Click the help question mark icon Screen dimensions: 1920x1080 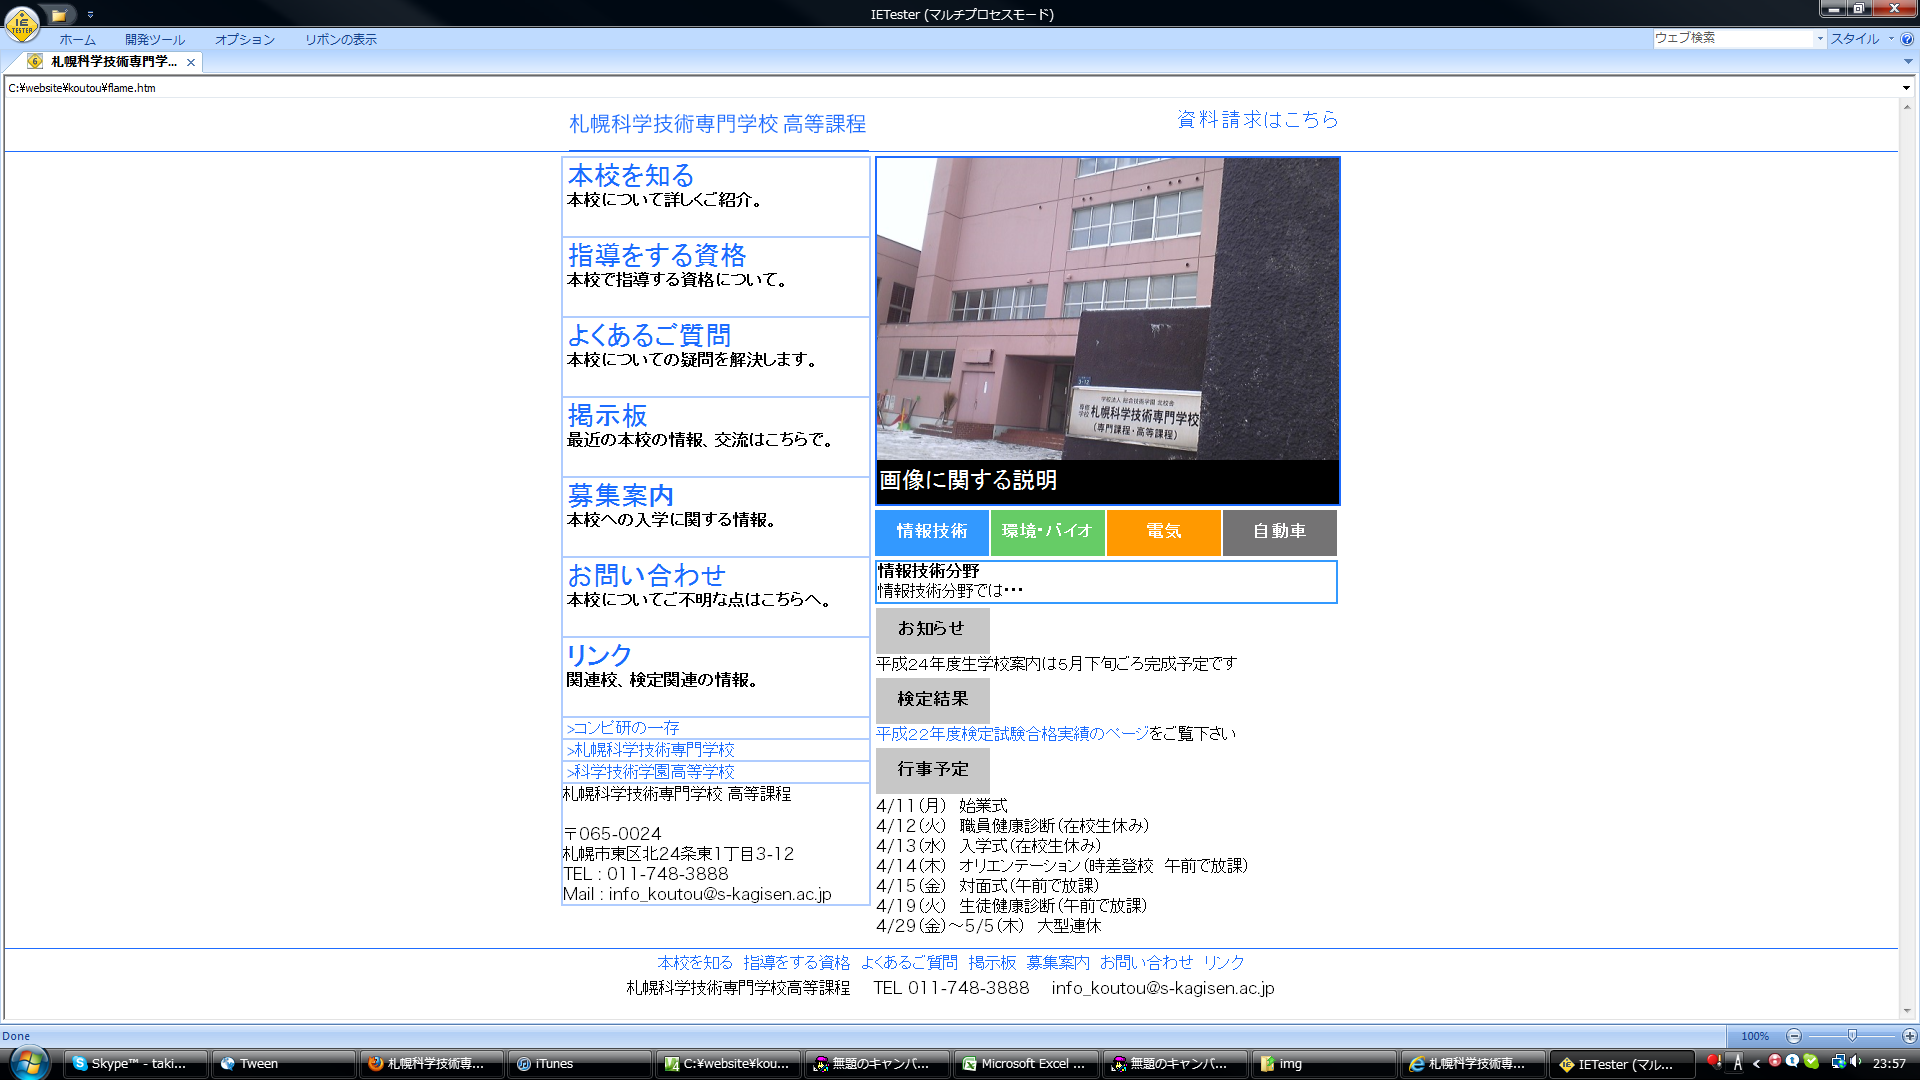(1907, 39)
